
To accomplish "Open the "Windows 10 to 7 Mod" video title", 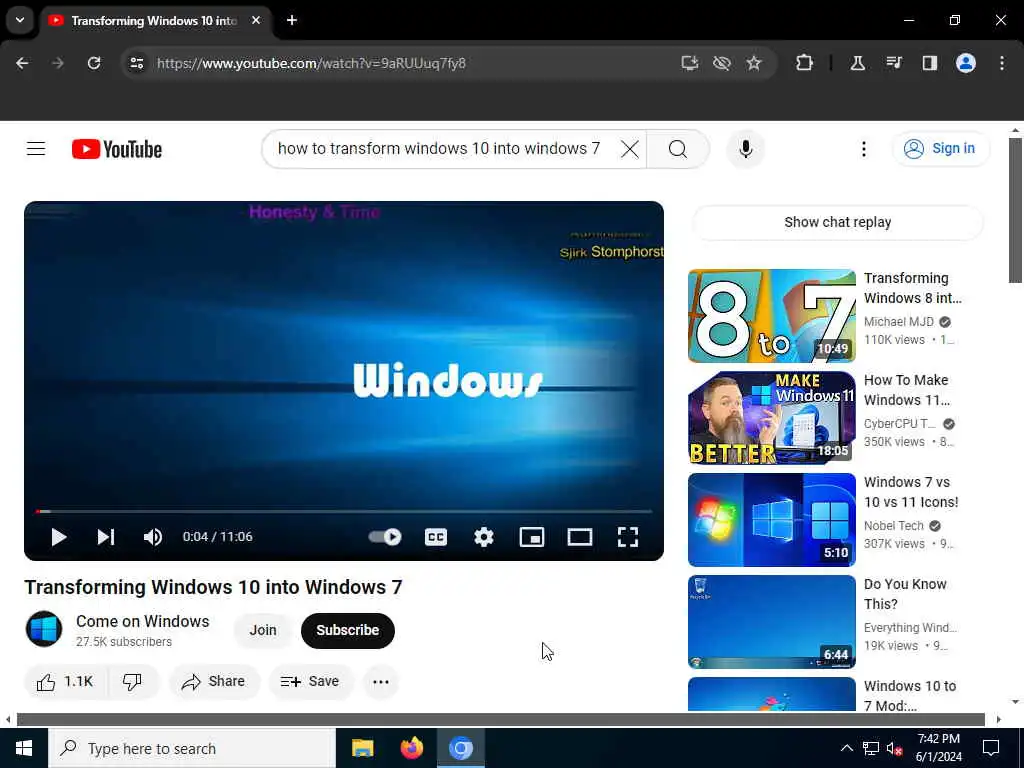I will [x=910, y=696].
